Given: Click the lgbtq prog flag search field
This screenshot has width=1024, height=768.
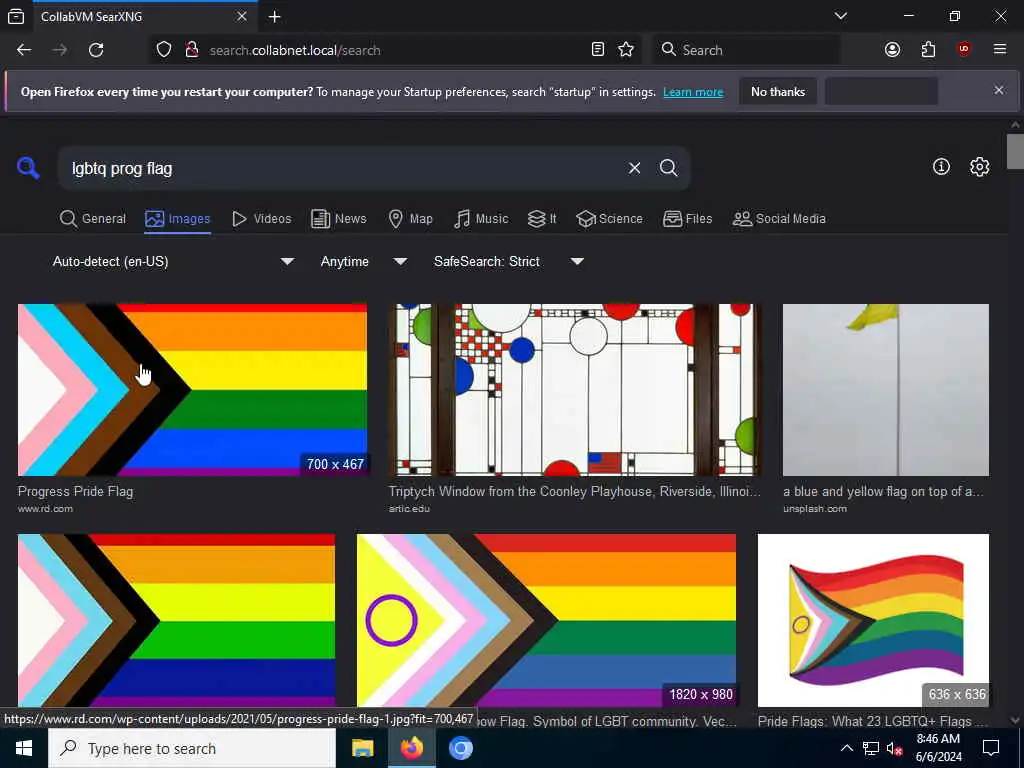Looking at the screenshot, I should coord(343,168).
